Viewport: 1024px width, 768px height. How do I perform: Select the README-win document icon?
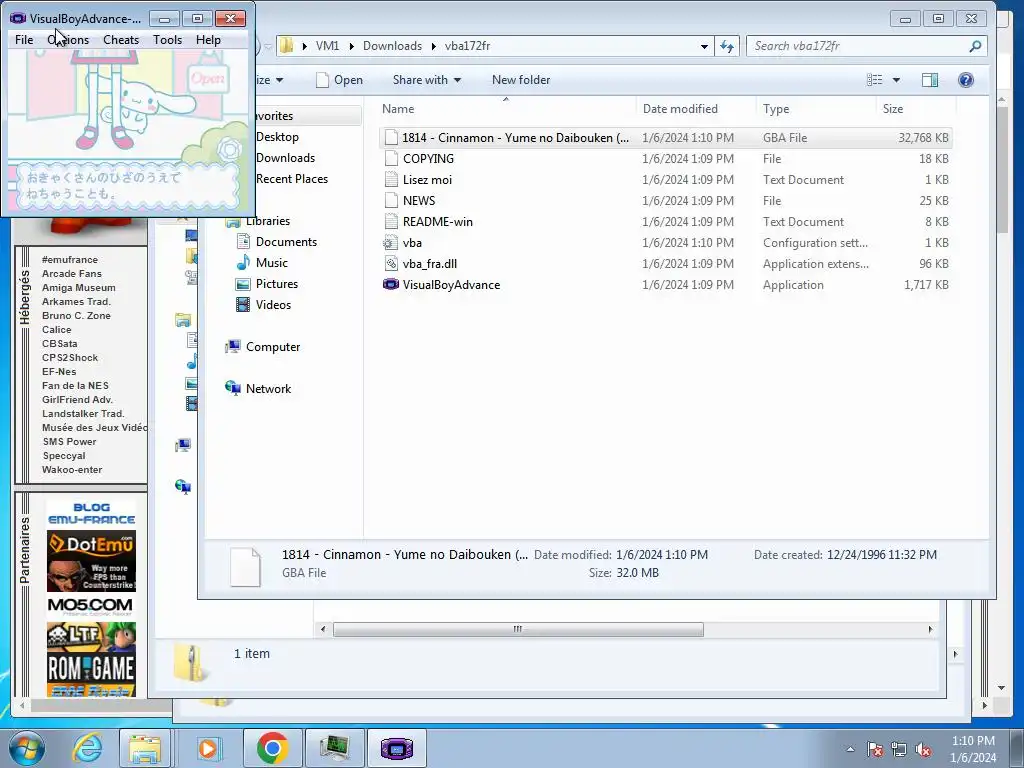tap(391, 221)
